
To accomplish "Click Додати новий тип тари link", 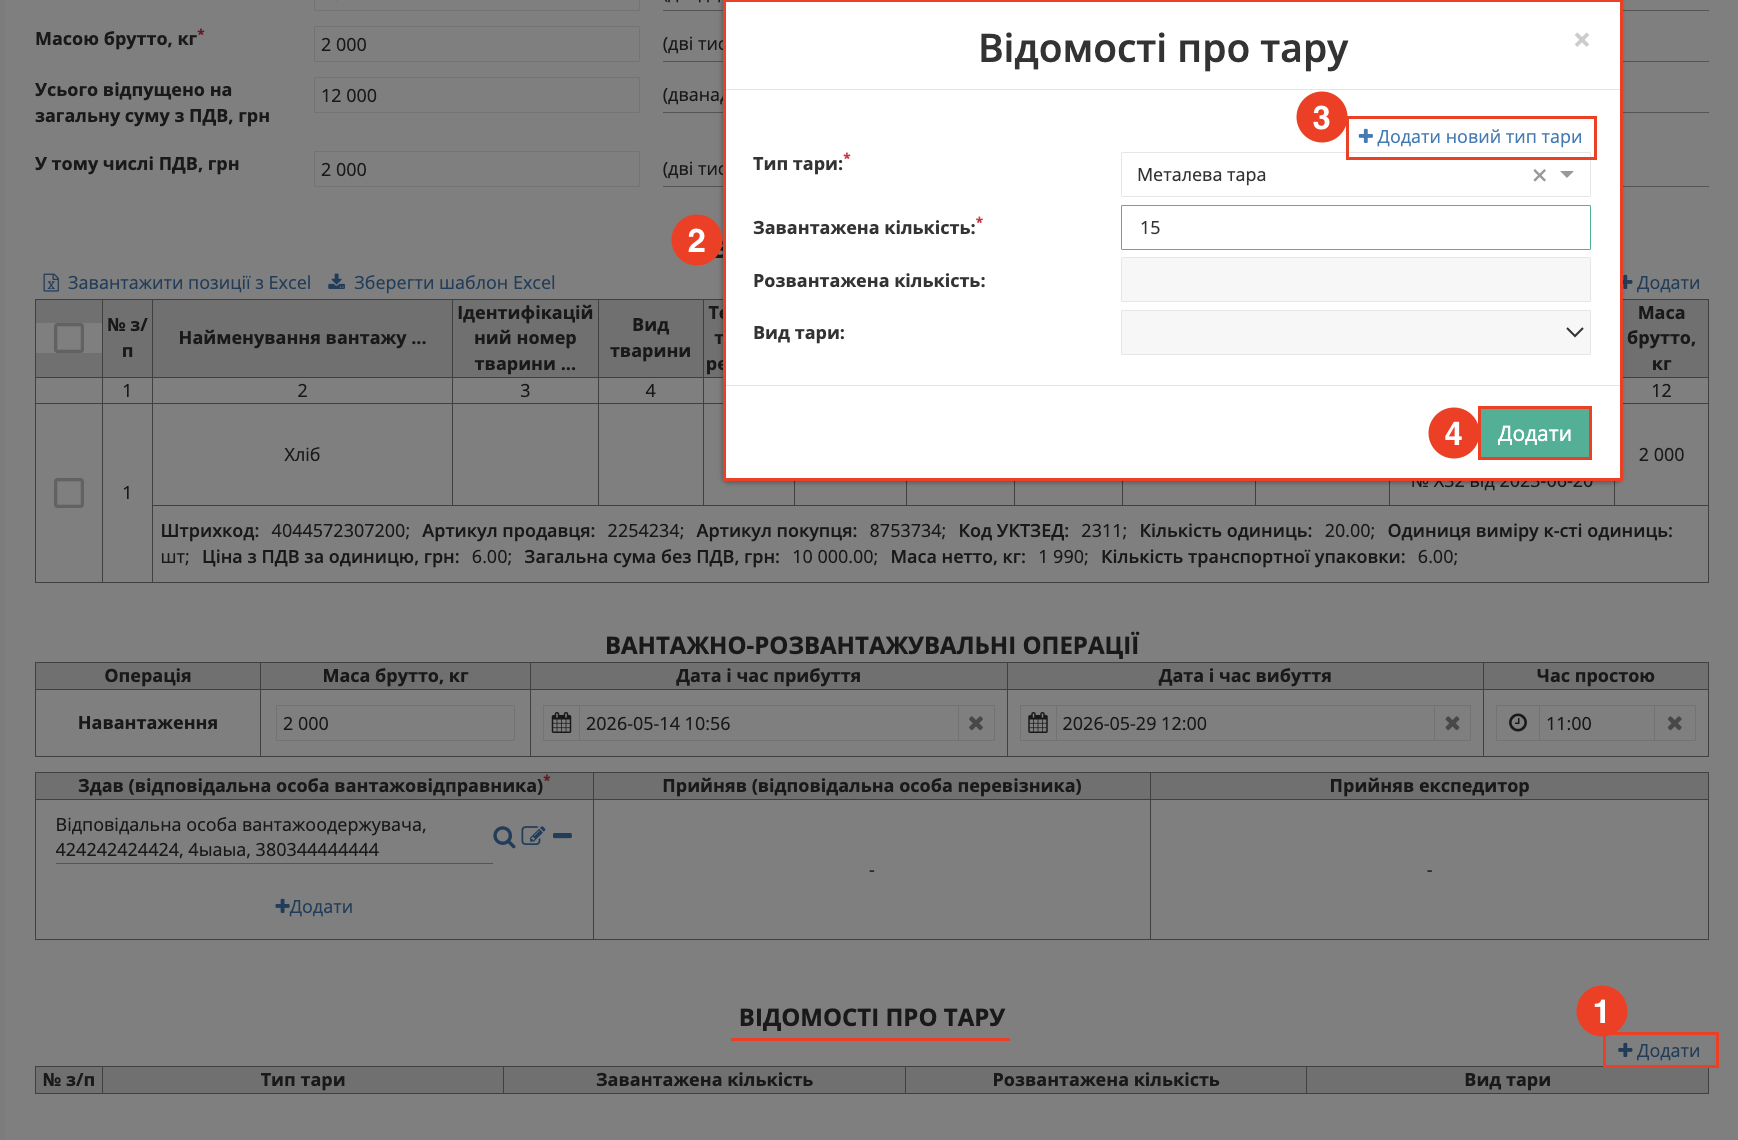I will coord(1470,137).
